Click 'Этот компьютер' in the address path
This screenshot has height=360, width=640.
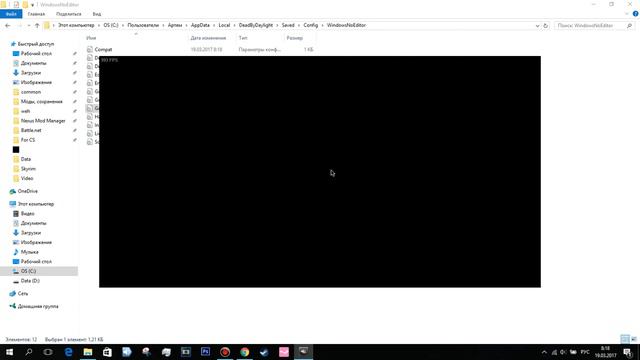point(76,25)
